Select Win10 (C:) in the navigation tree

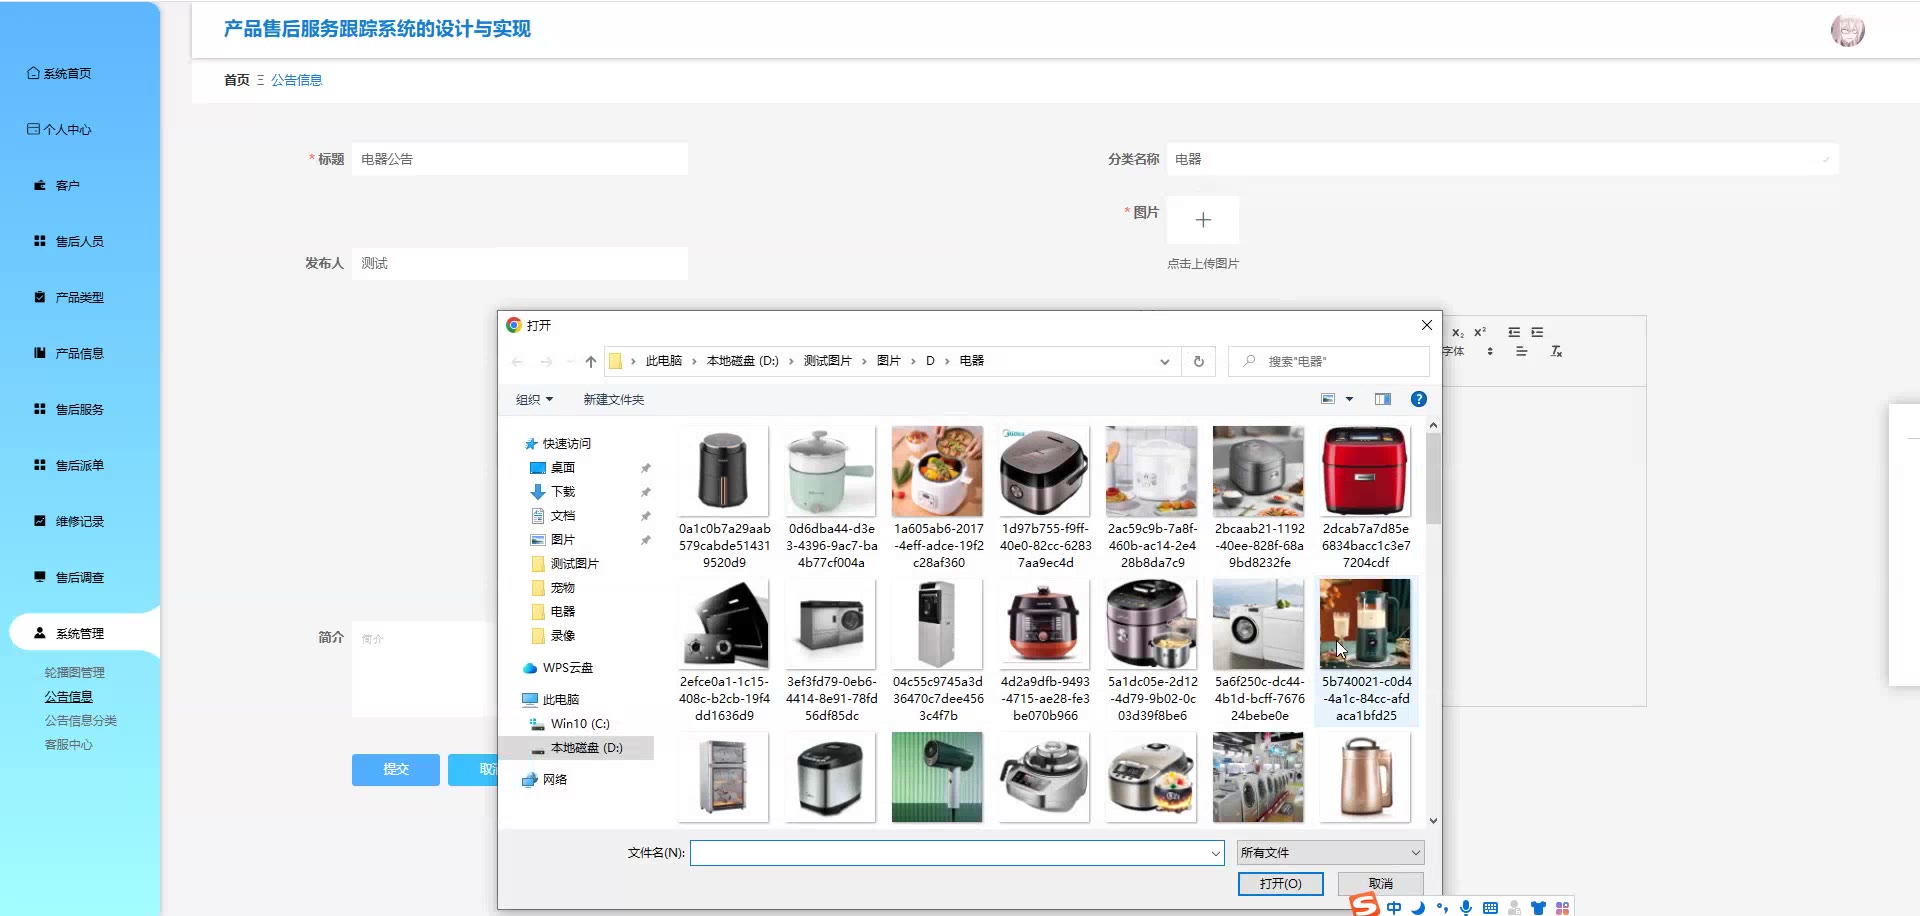(x=569, y=724)
